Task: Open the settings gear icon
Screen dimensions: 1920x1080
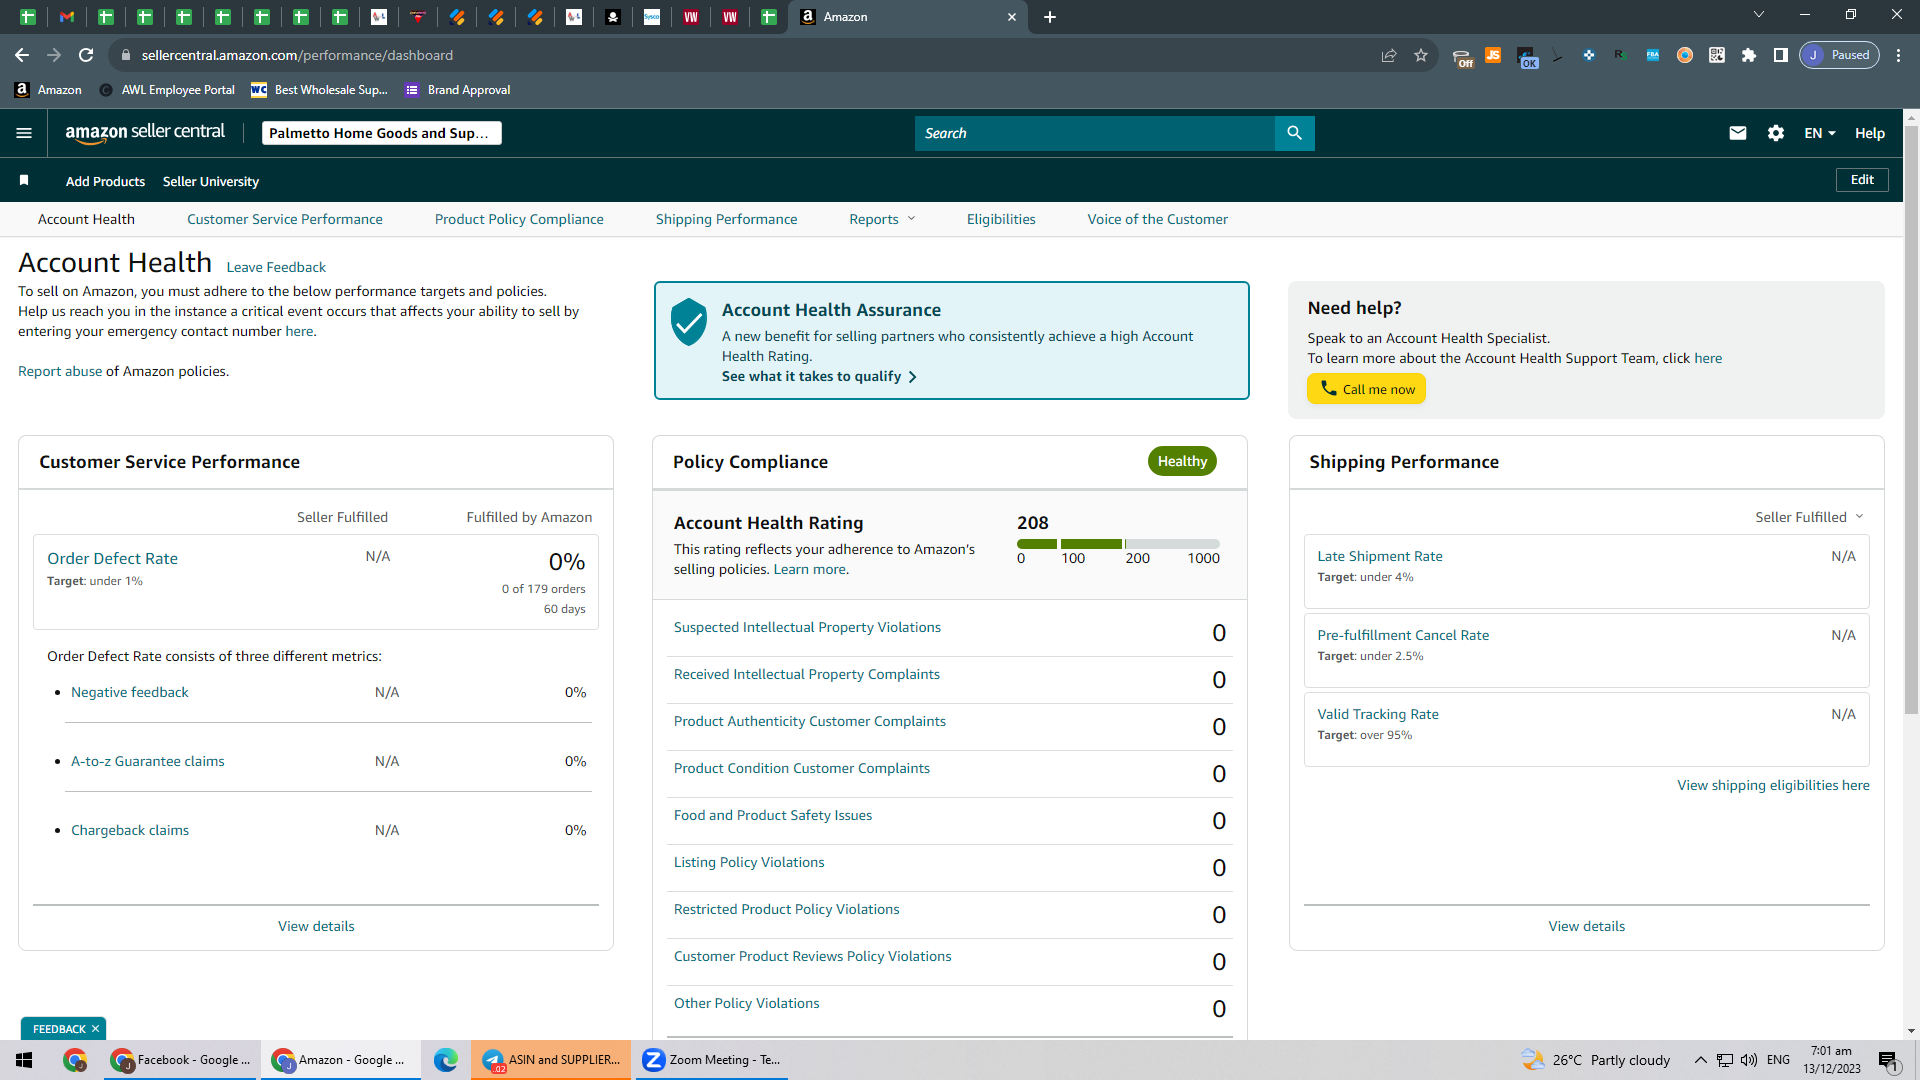Action: click(x=1776, y=133)
